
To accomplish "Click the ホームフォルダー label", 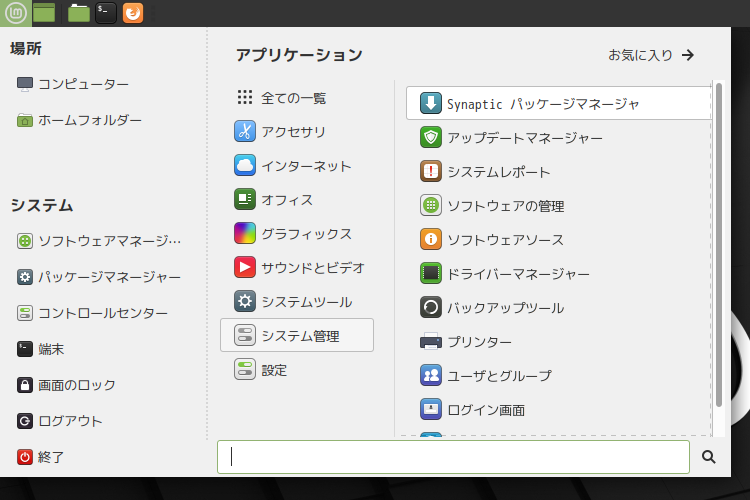I will point(90,120).
